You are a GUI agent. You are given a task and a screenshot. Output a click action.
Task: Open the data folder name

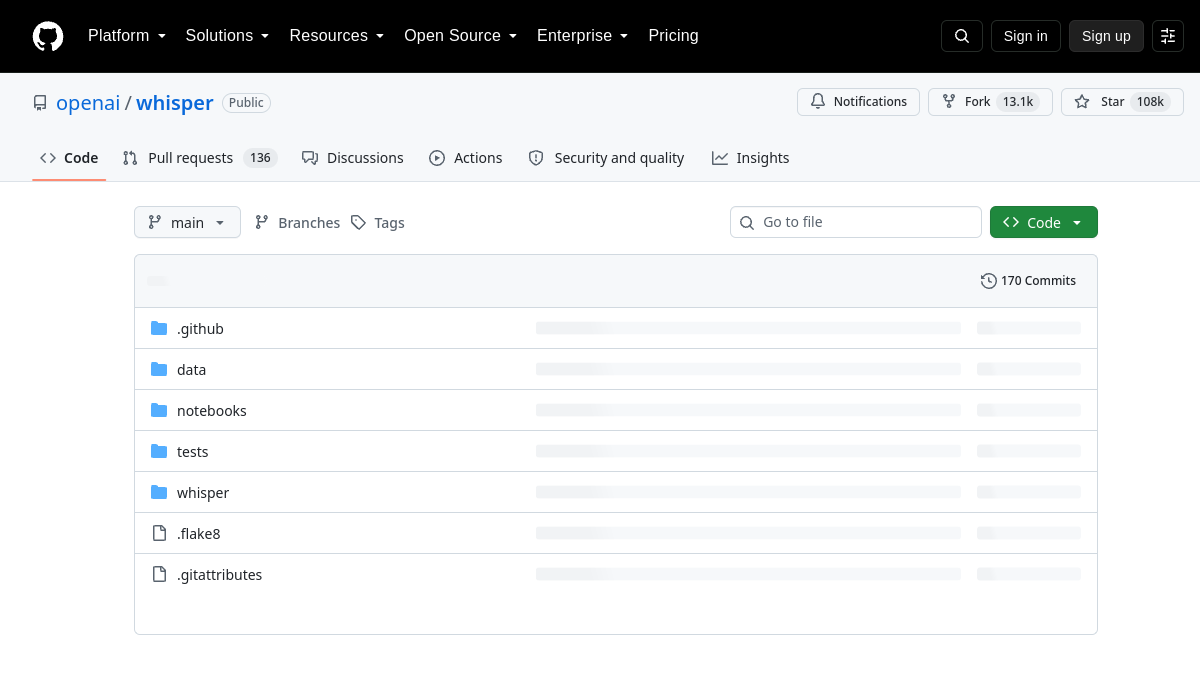(191, 370)
